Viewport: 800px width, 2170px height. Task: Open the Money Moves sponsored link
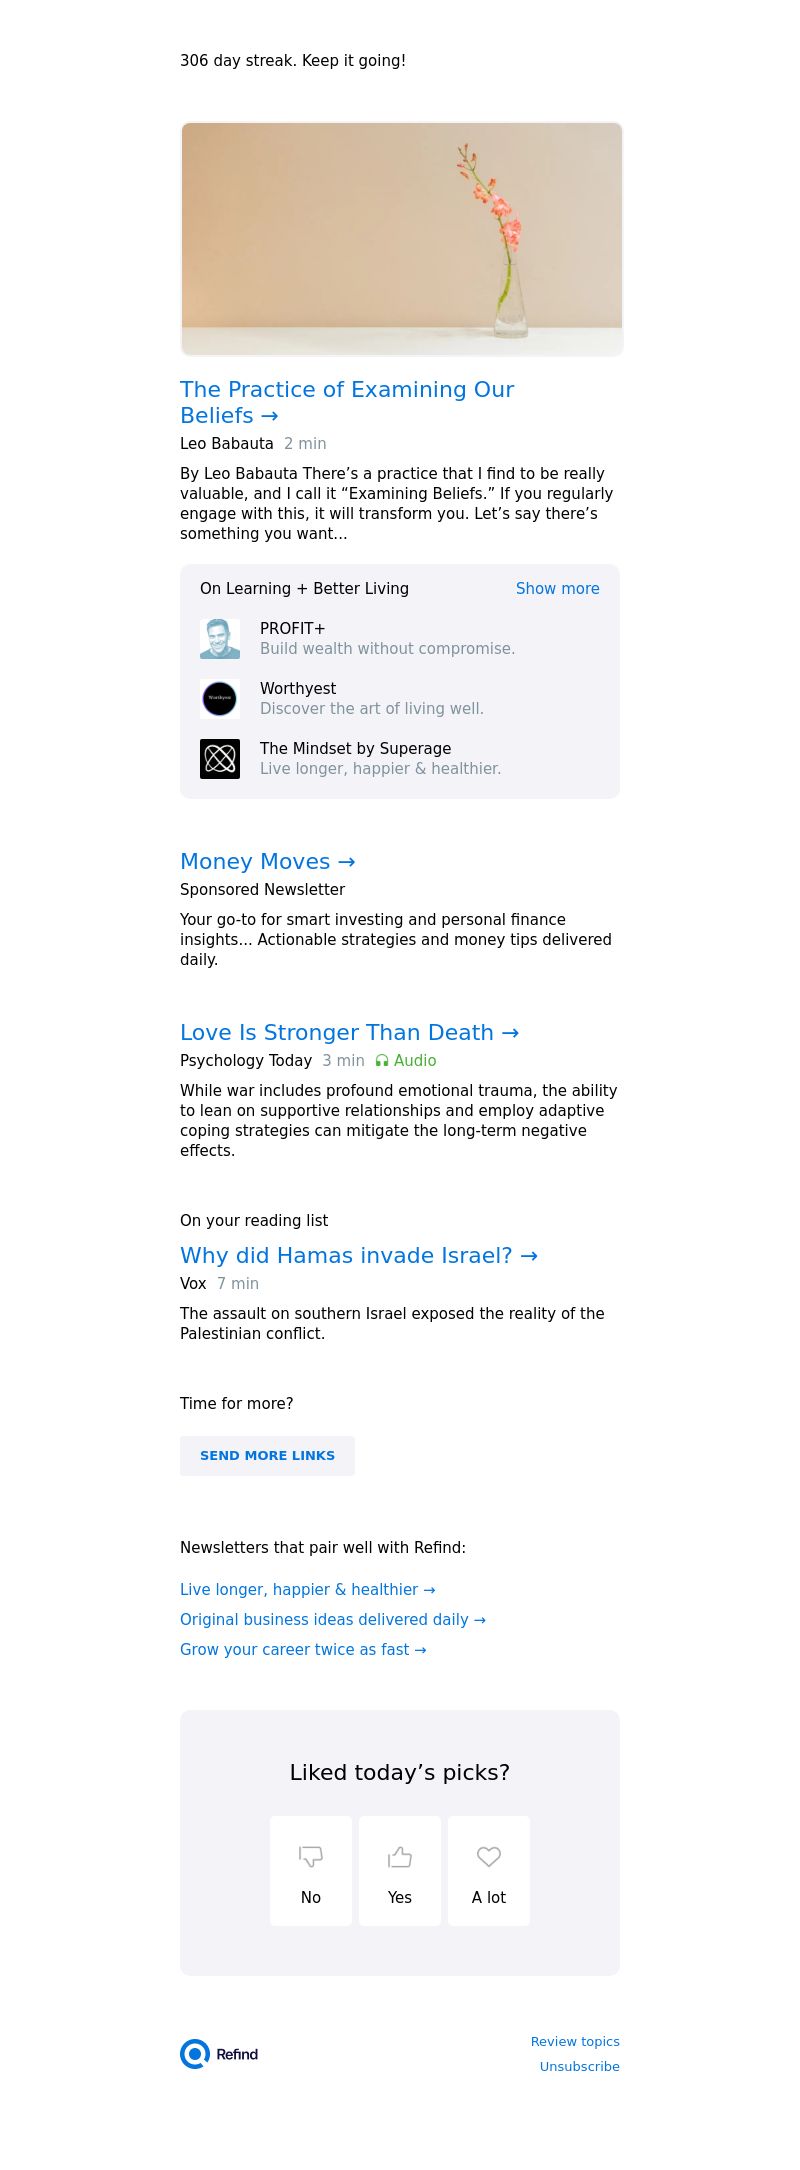coord(268,861)
